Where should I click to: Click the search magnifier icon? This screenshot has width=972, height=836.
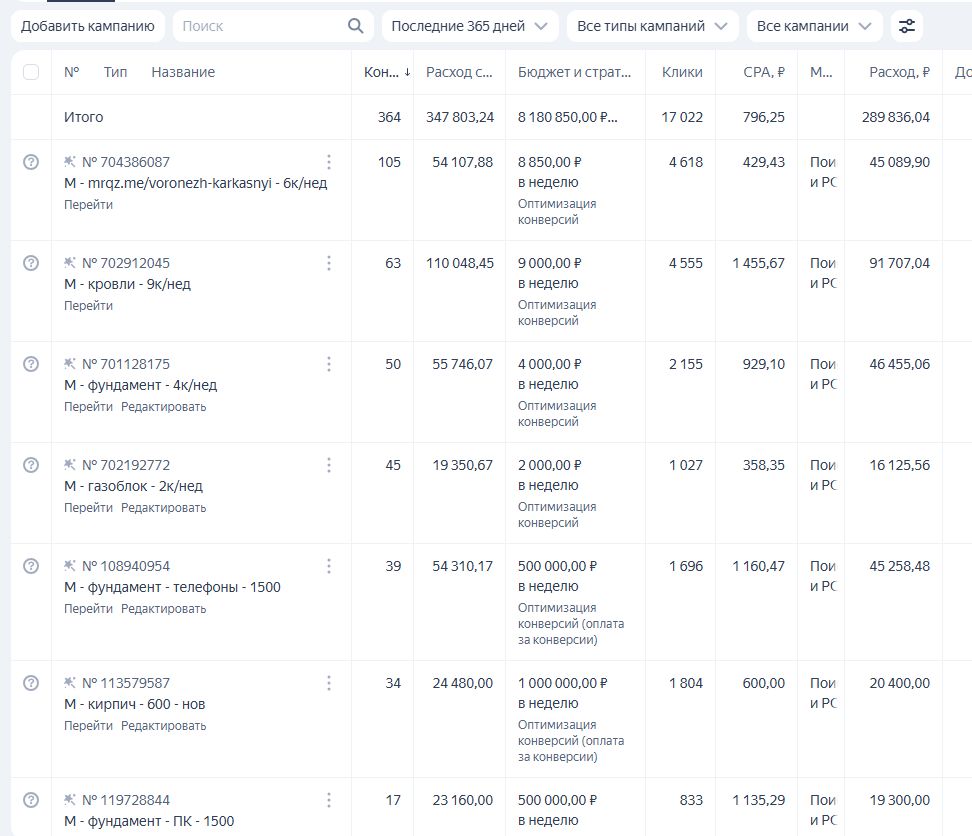[355, 26]
